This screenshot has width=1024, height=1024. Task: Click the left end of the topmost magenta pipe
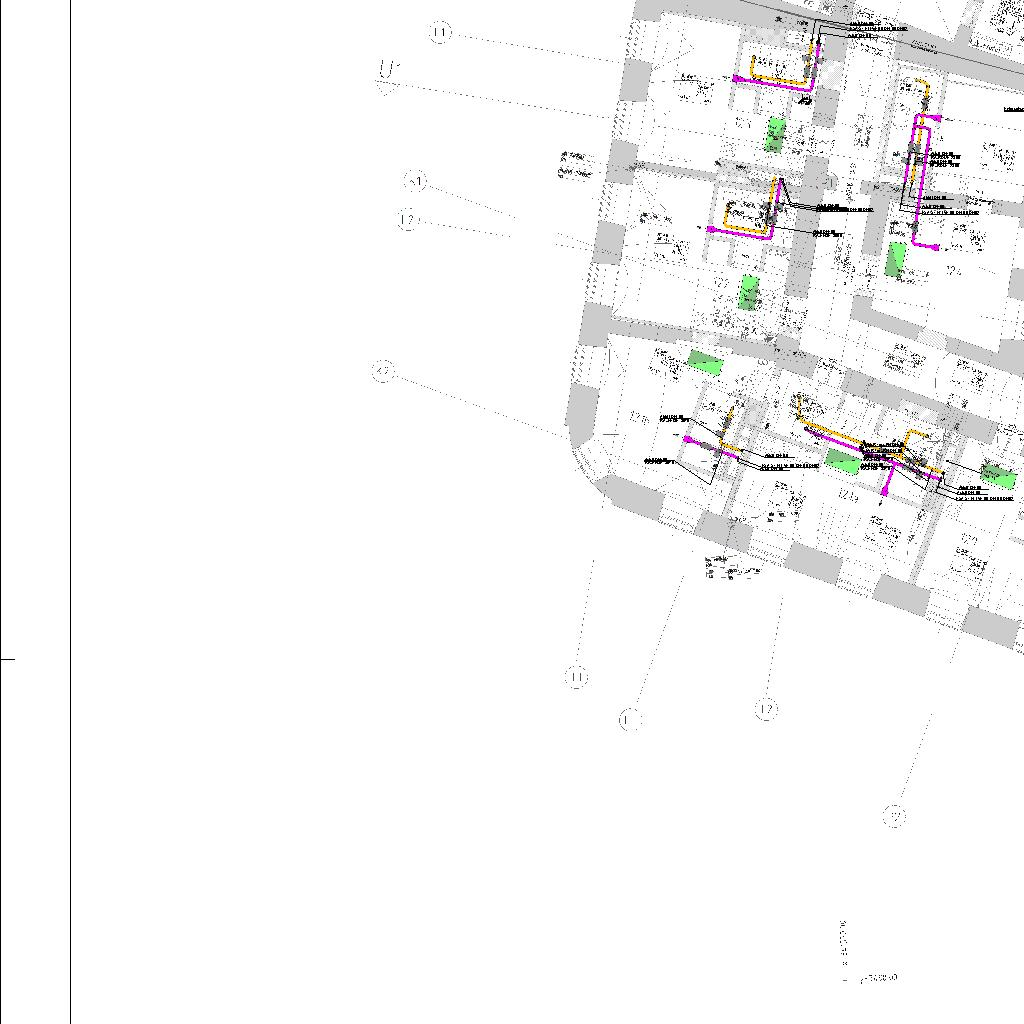738,78
